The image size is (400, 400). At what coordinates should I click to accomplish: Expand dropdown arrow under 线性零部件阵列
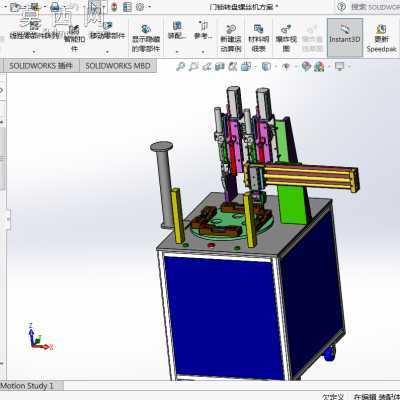(34, 52)
